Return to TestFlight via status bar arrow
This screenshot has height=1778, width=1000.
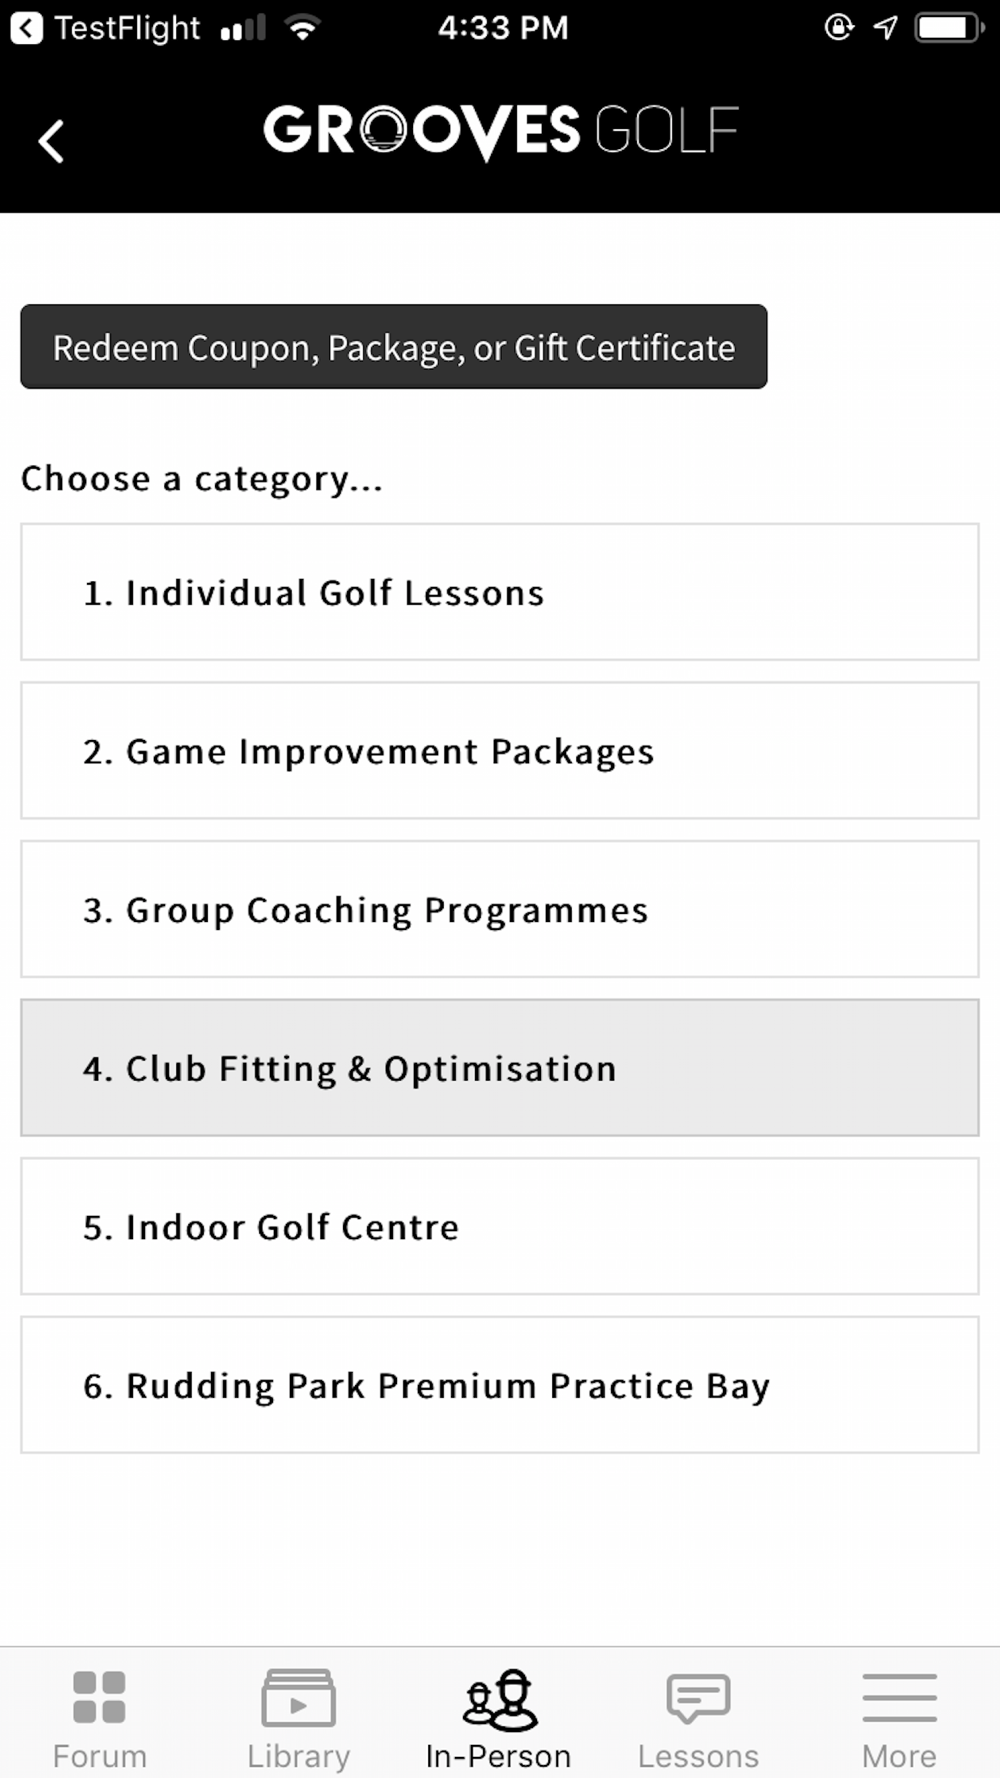[26, 28]
